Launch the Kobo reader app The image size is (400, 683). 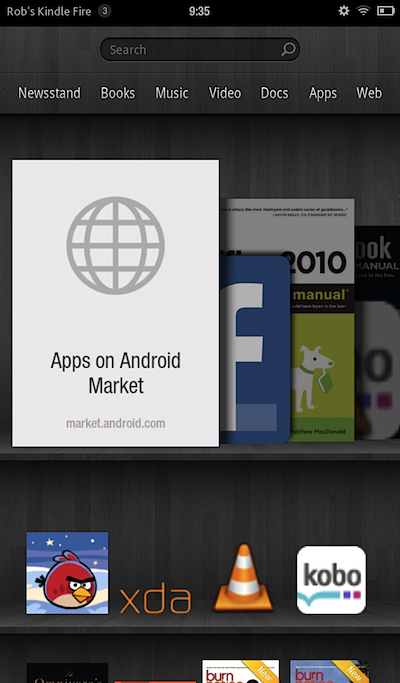[331, 580]
